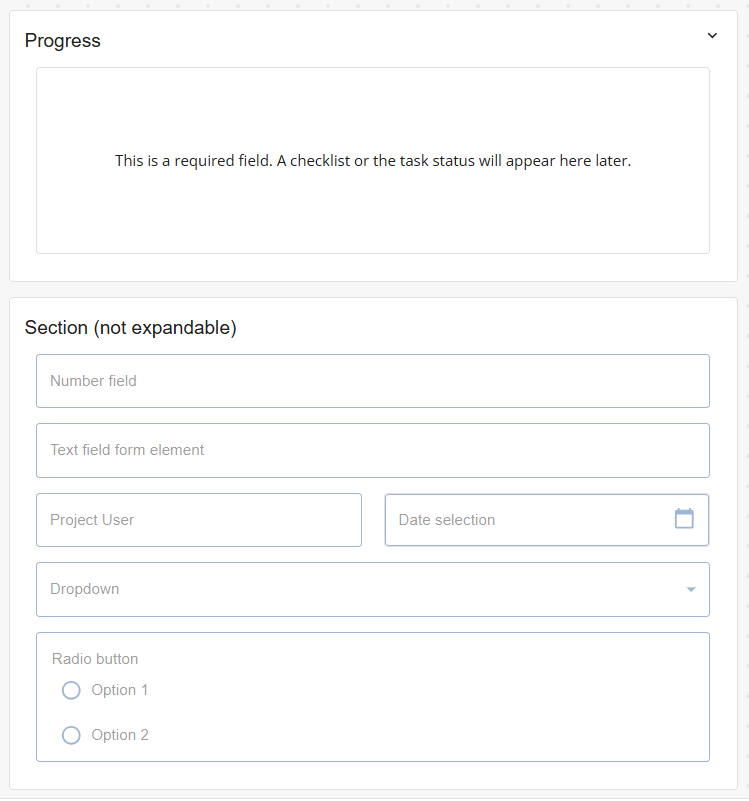The width and height of the screenshot is (749, 801).
Task: Choose the Option 2 label text
Action: coord(120,735)
